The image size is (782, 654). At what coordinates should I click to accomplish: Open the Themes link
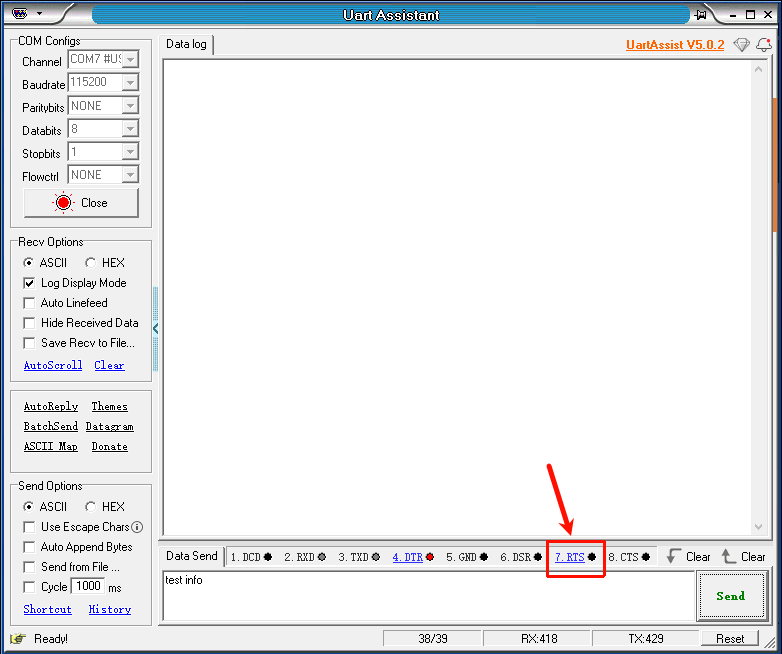point(109,406)
